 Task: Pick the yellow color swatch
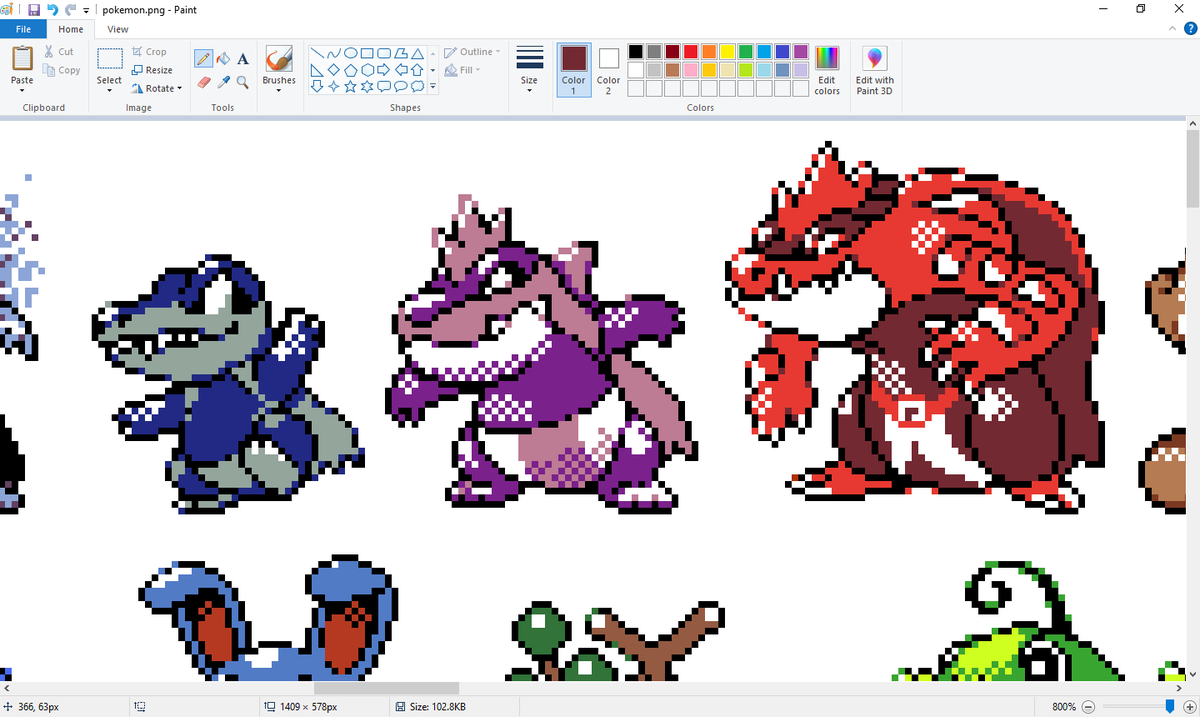[x=727, y=51]
